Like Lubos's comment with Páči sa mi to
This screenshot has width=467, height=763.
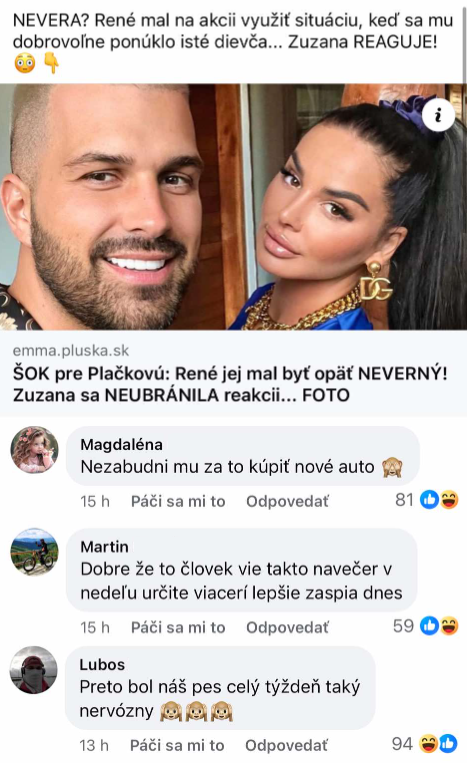point(177,745)
